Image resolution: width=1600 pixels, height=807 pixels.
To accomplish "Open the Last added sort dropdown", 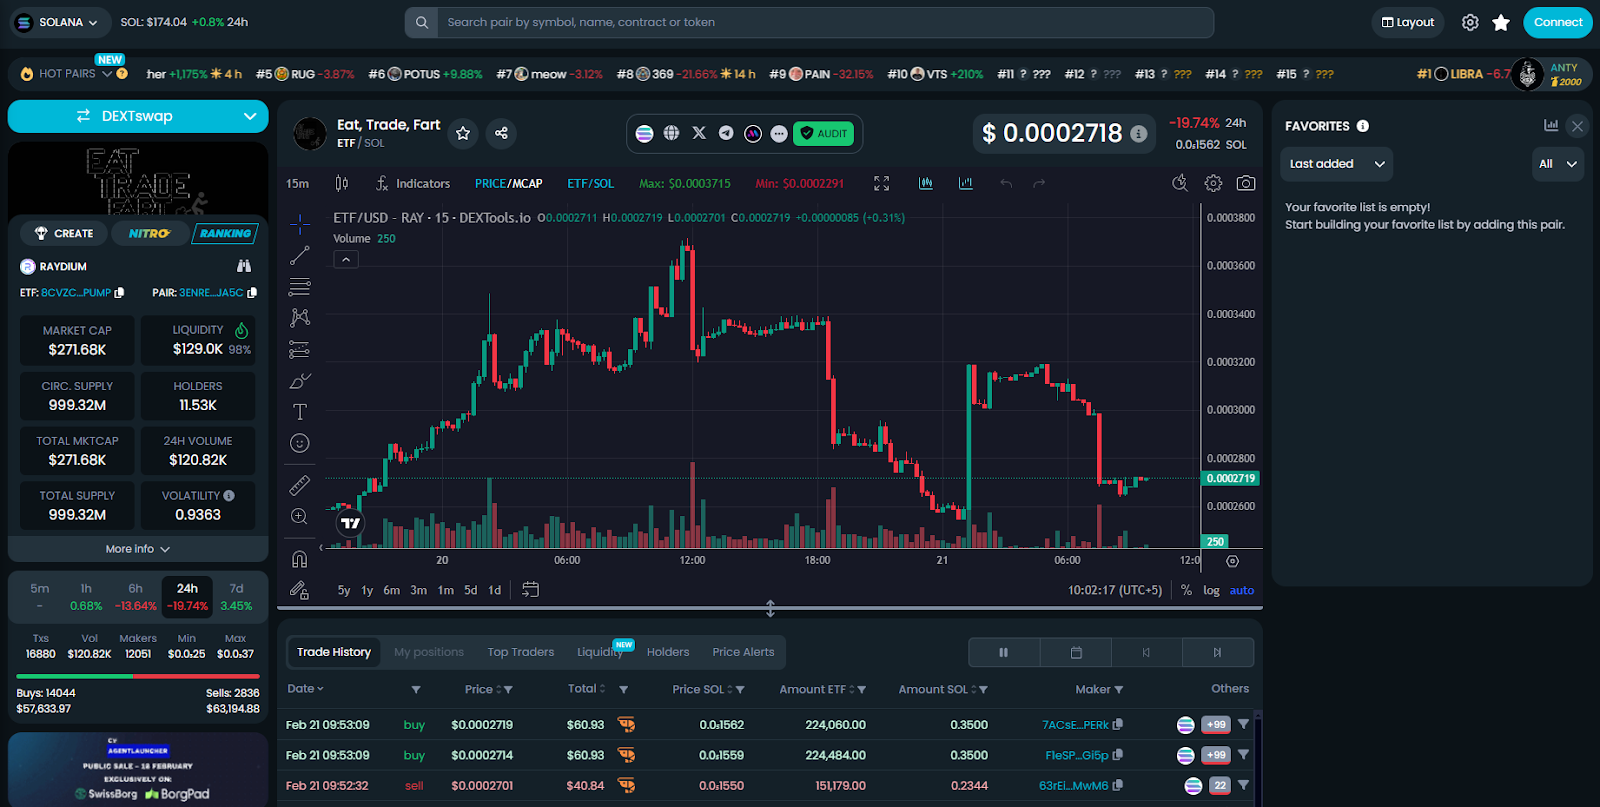I will click(1336, 164).
